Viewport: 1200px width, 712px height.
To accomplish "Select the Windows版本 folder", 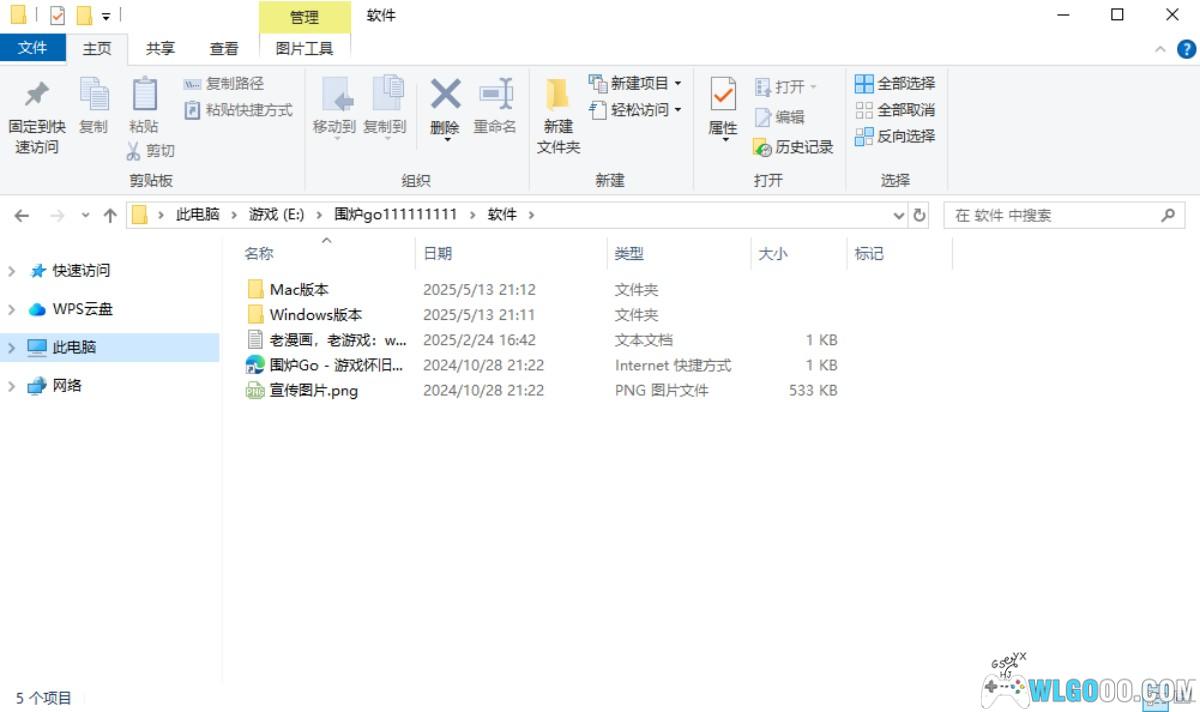I will pos(315,315).
